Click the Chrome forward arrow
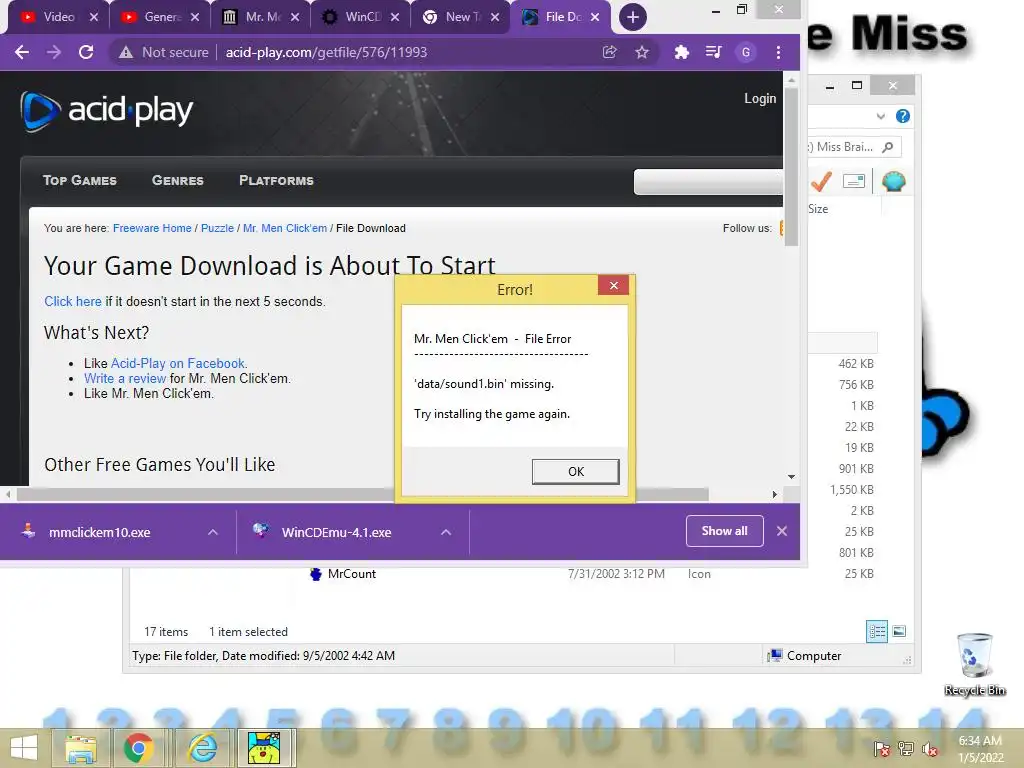The height and width of the screenshot is (768, 1024). (54, 52)
